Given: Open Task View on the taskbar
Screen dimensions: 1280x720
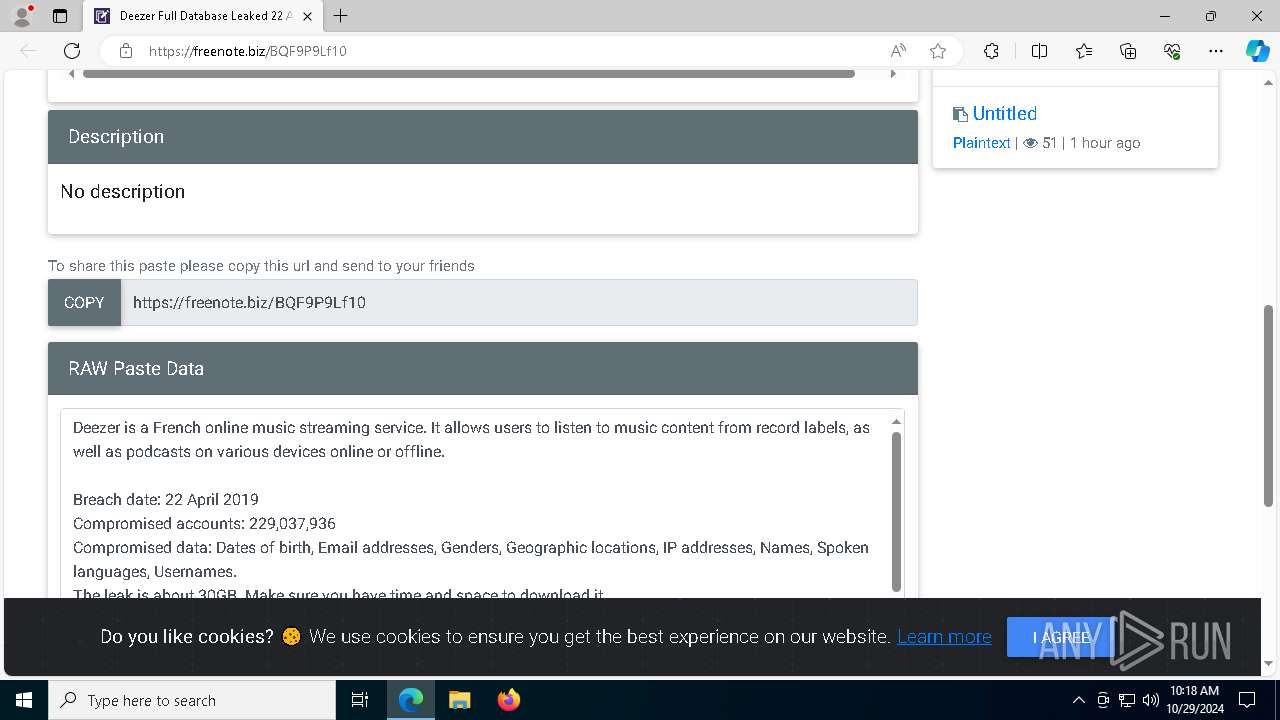Looking at the screenshot, I should click(x=360, y=700).
